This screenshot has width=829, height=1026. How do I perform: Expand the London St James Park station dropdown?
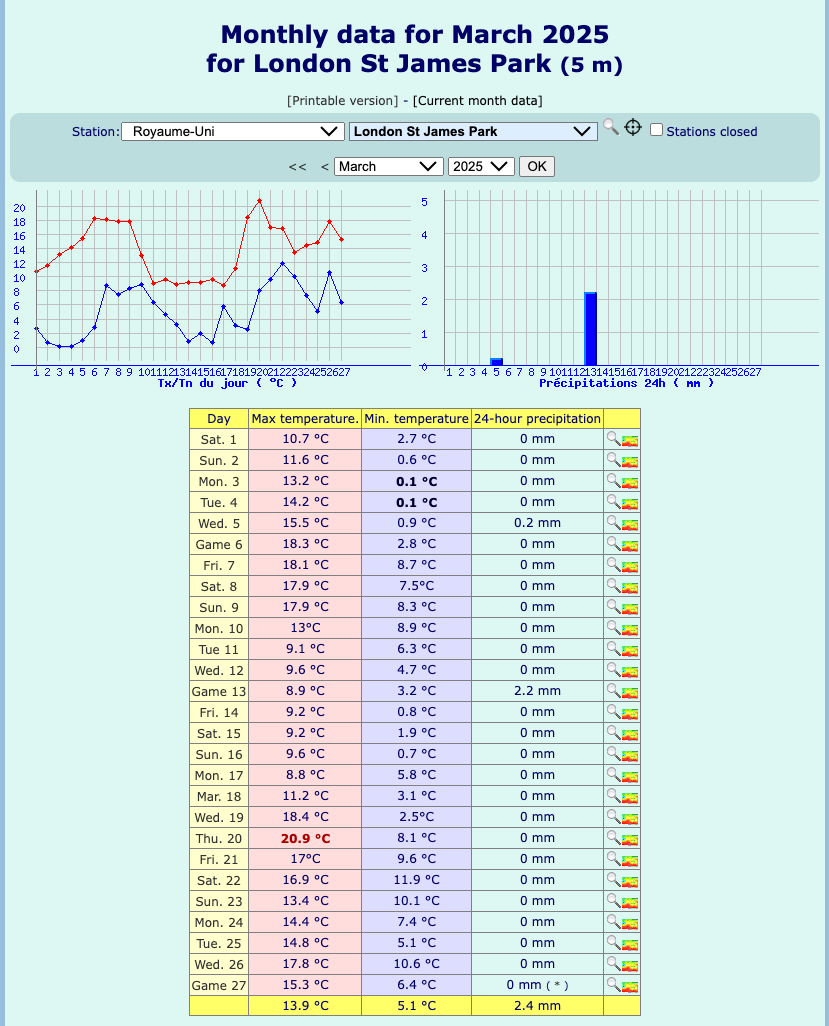(x=472, y=131)
